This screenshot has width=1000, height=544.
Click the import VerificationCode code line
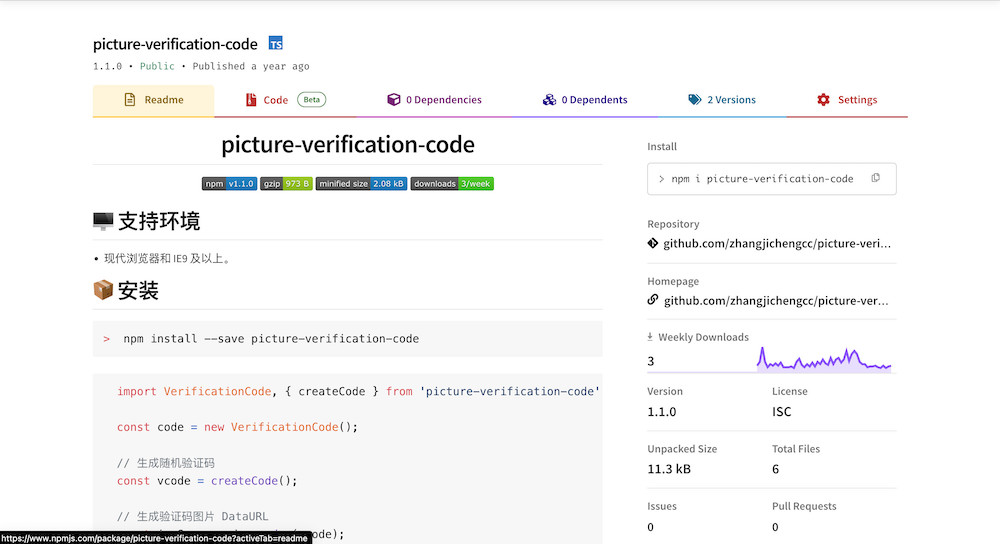[358, 392]
